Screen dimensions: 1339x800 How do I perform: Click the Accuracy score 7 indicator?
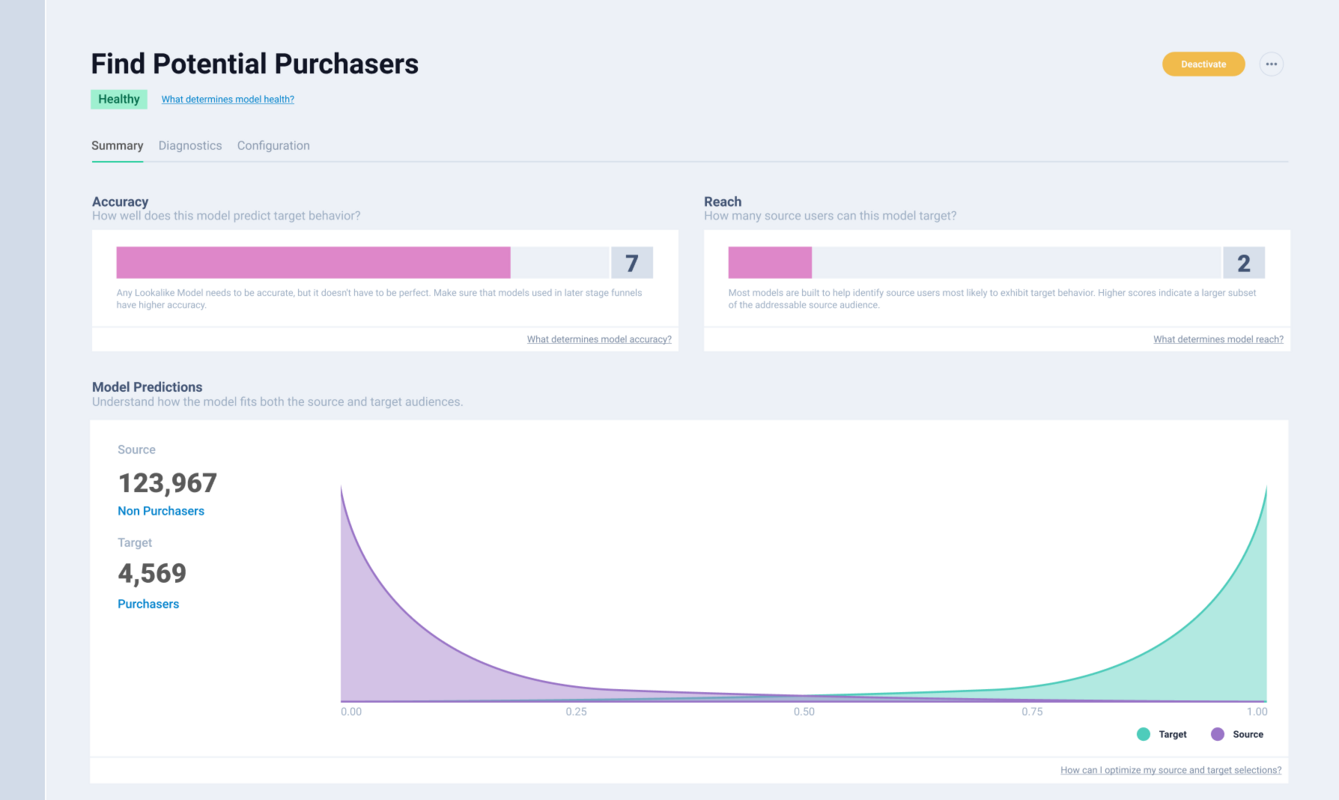[x=631, y=261]
